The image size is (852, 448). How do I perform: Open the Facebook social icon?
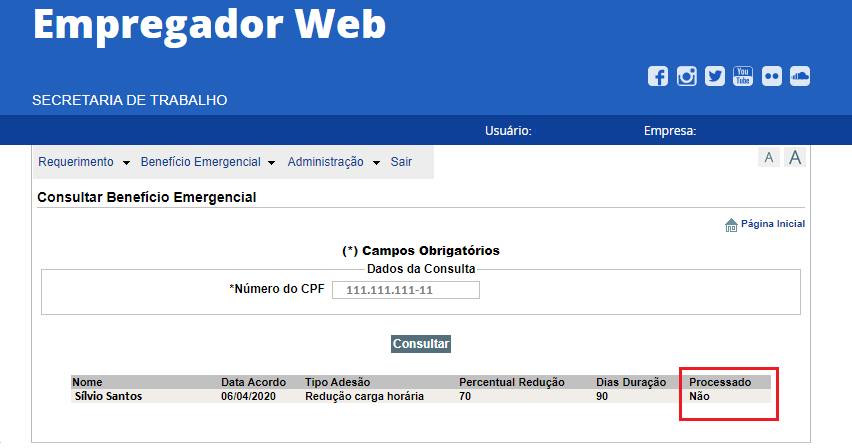(x=657, y=76)
